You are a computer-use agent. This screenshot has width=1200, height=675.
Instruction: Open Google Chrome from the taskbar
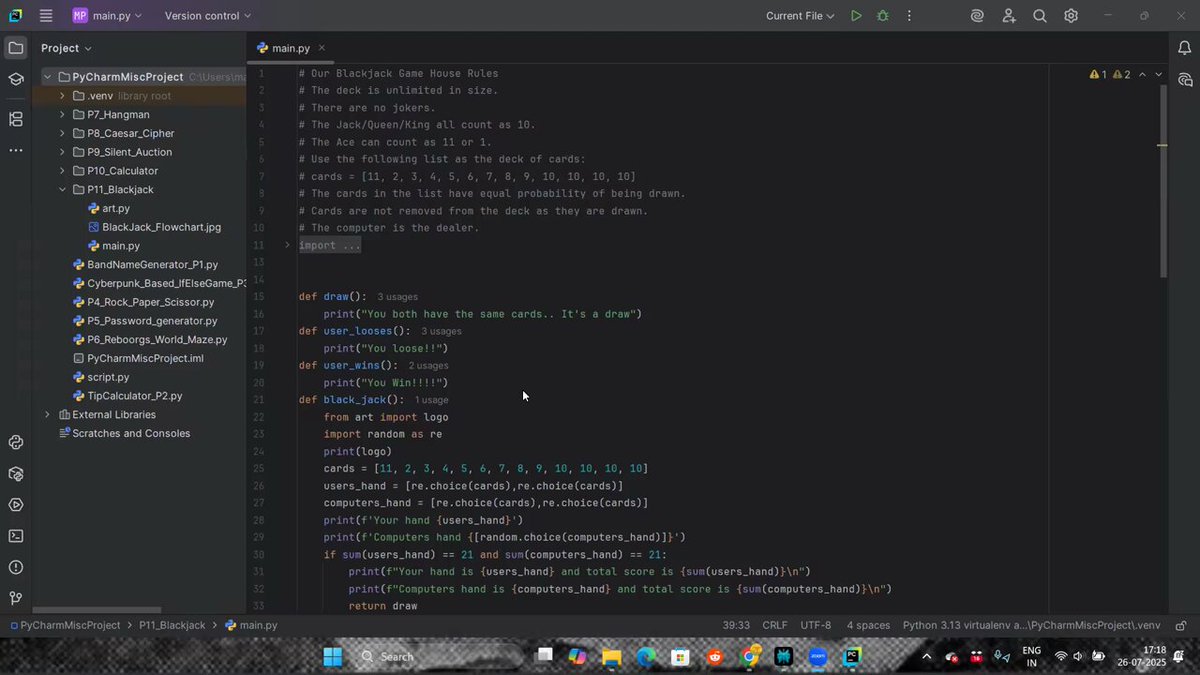click(750, 657)
